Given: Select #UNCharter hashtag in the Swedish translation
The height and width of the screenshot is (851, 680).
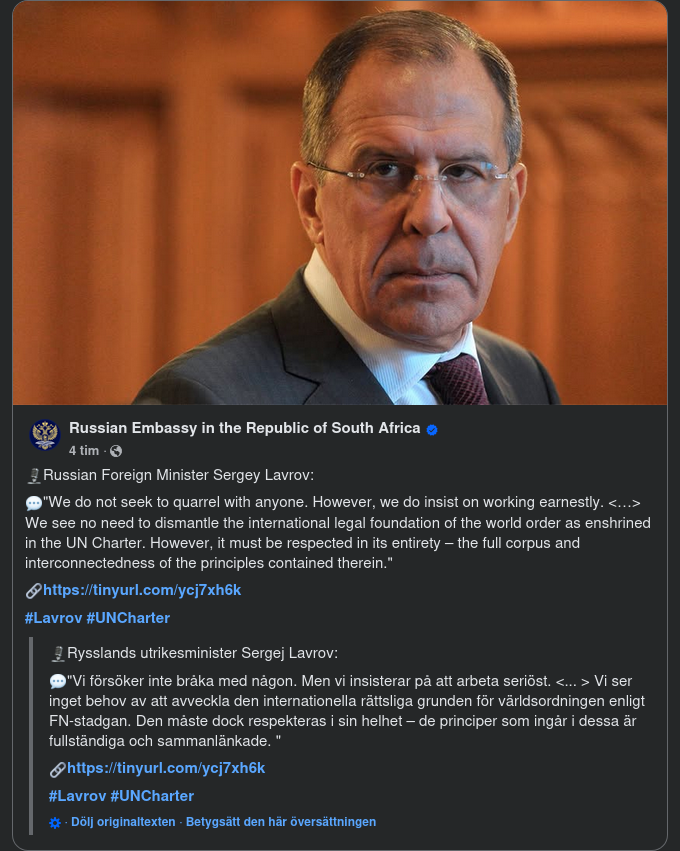Looking at the screenshot, I should (x=152, y=796).
